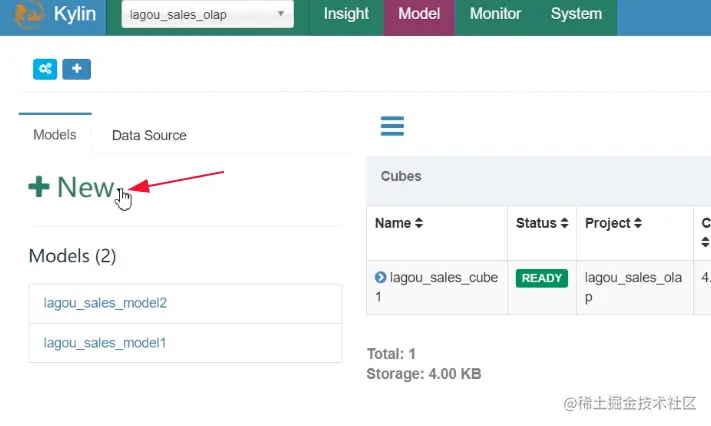Viewport: 711px width, 426px height.
Task: Expand the lagou_sales_cube1 row arrow icon
Action: click(380, 277)
